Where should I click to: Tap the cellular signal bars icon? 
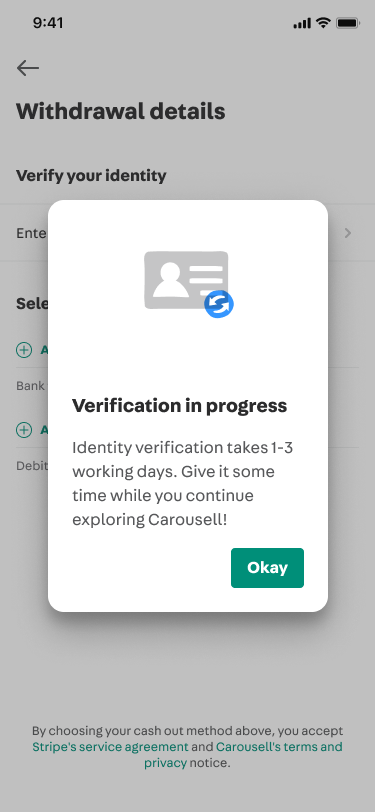pyautogui.click(x=301, y=23)
